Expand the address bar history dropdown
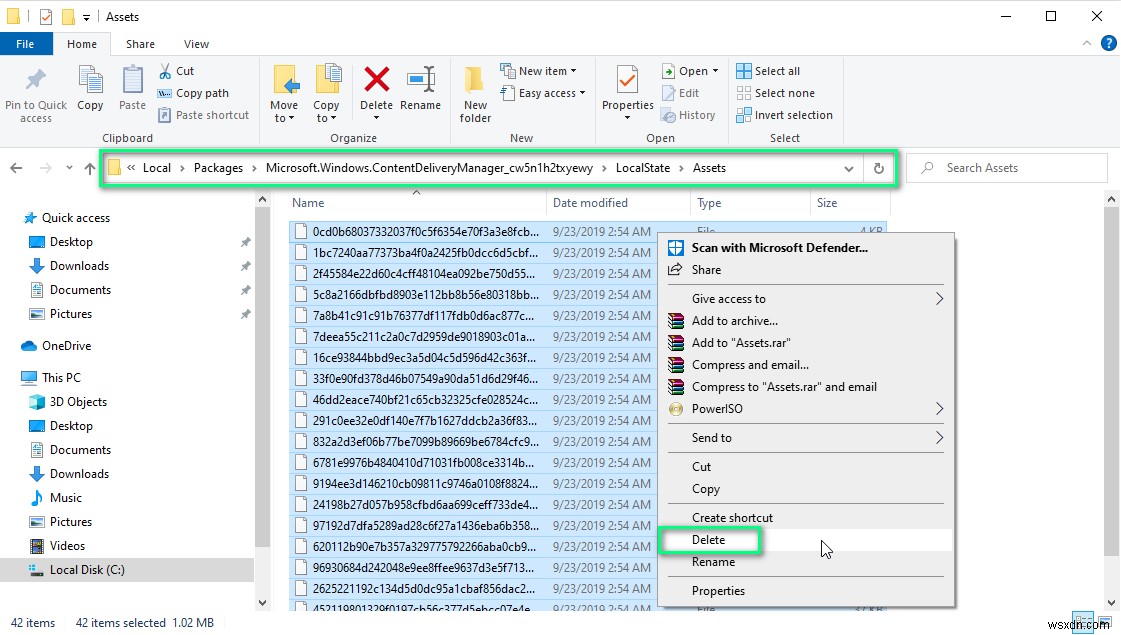Viewport: 1121px width, 635px height. coord(849,168)
